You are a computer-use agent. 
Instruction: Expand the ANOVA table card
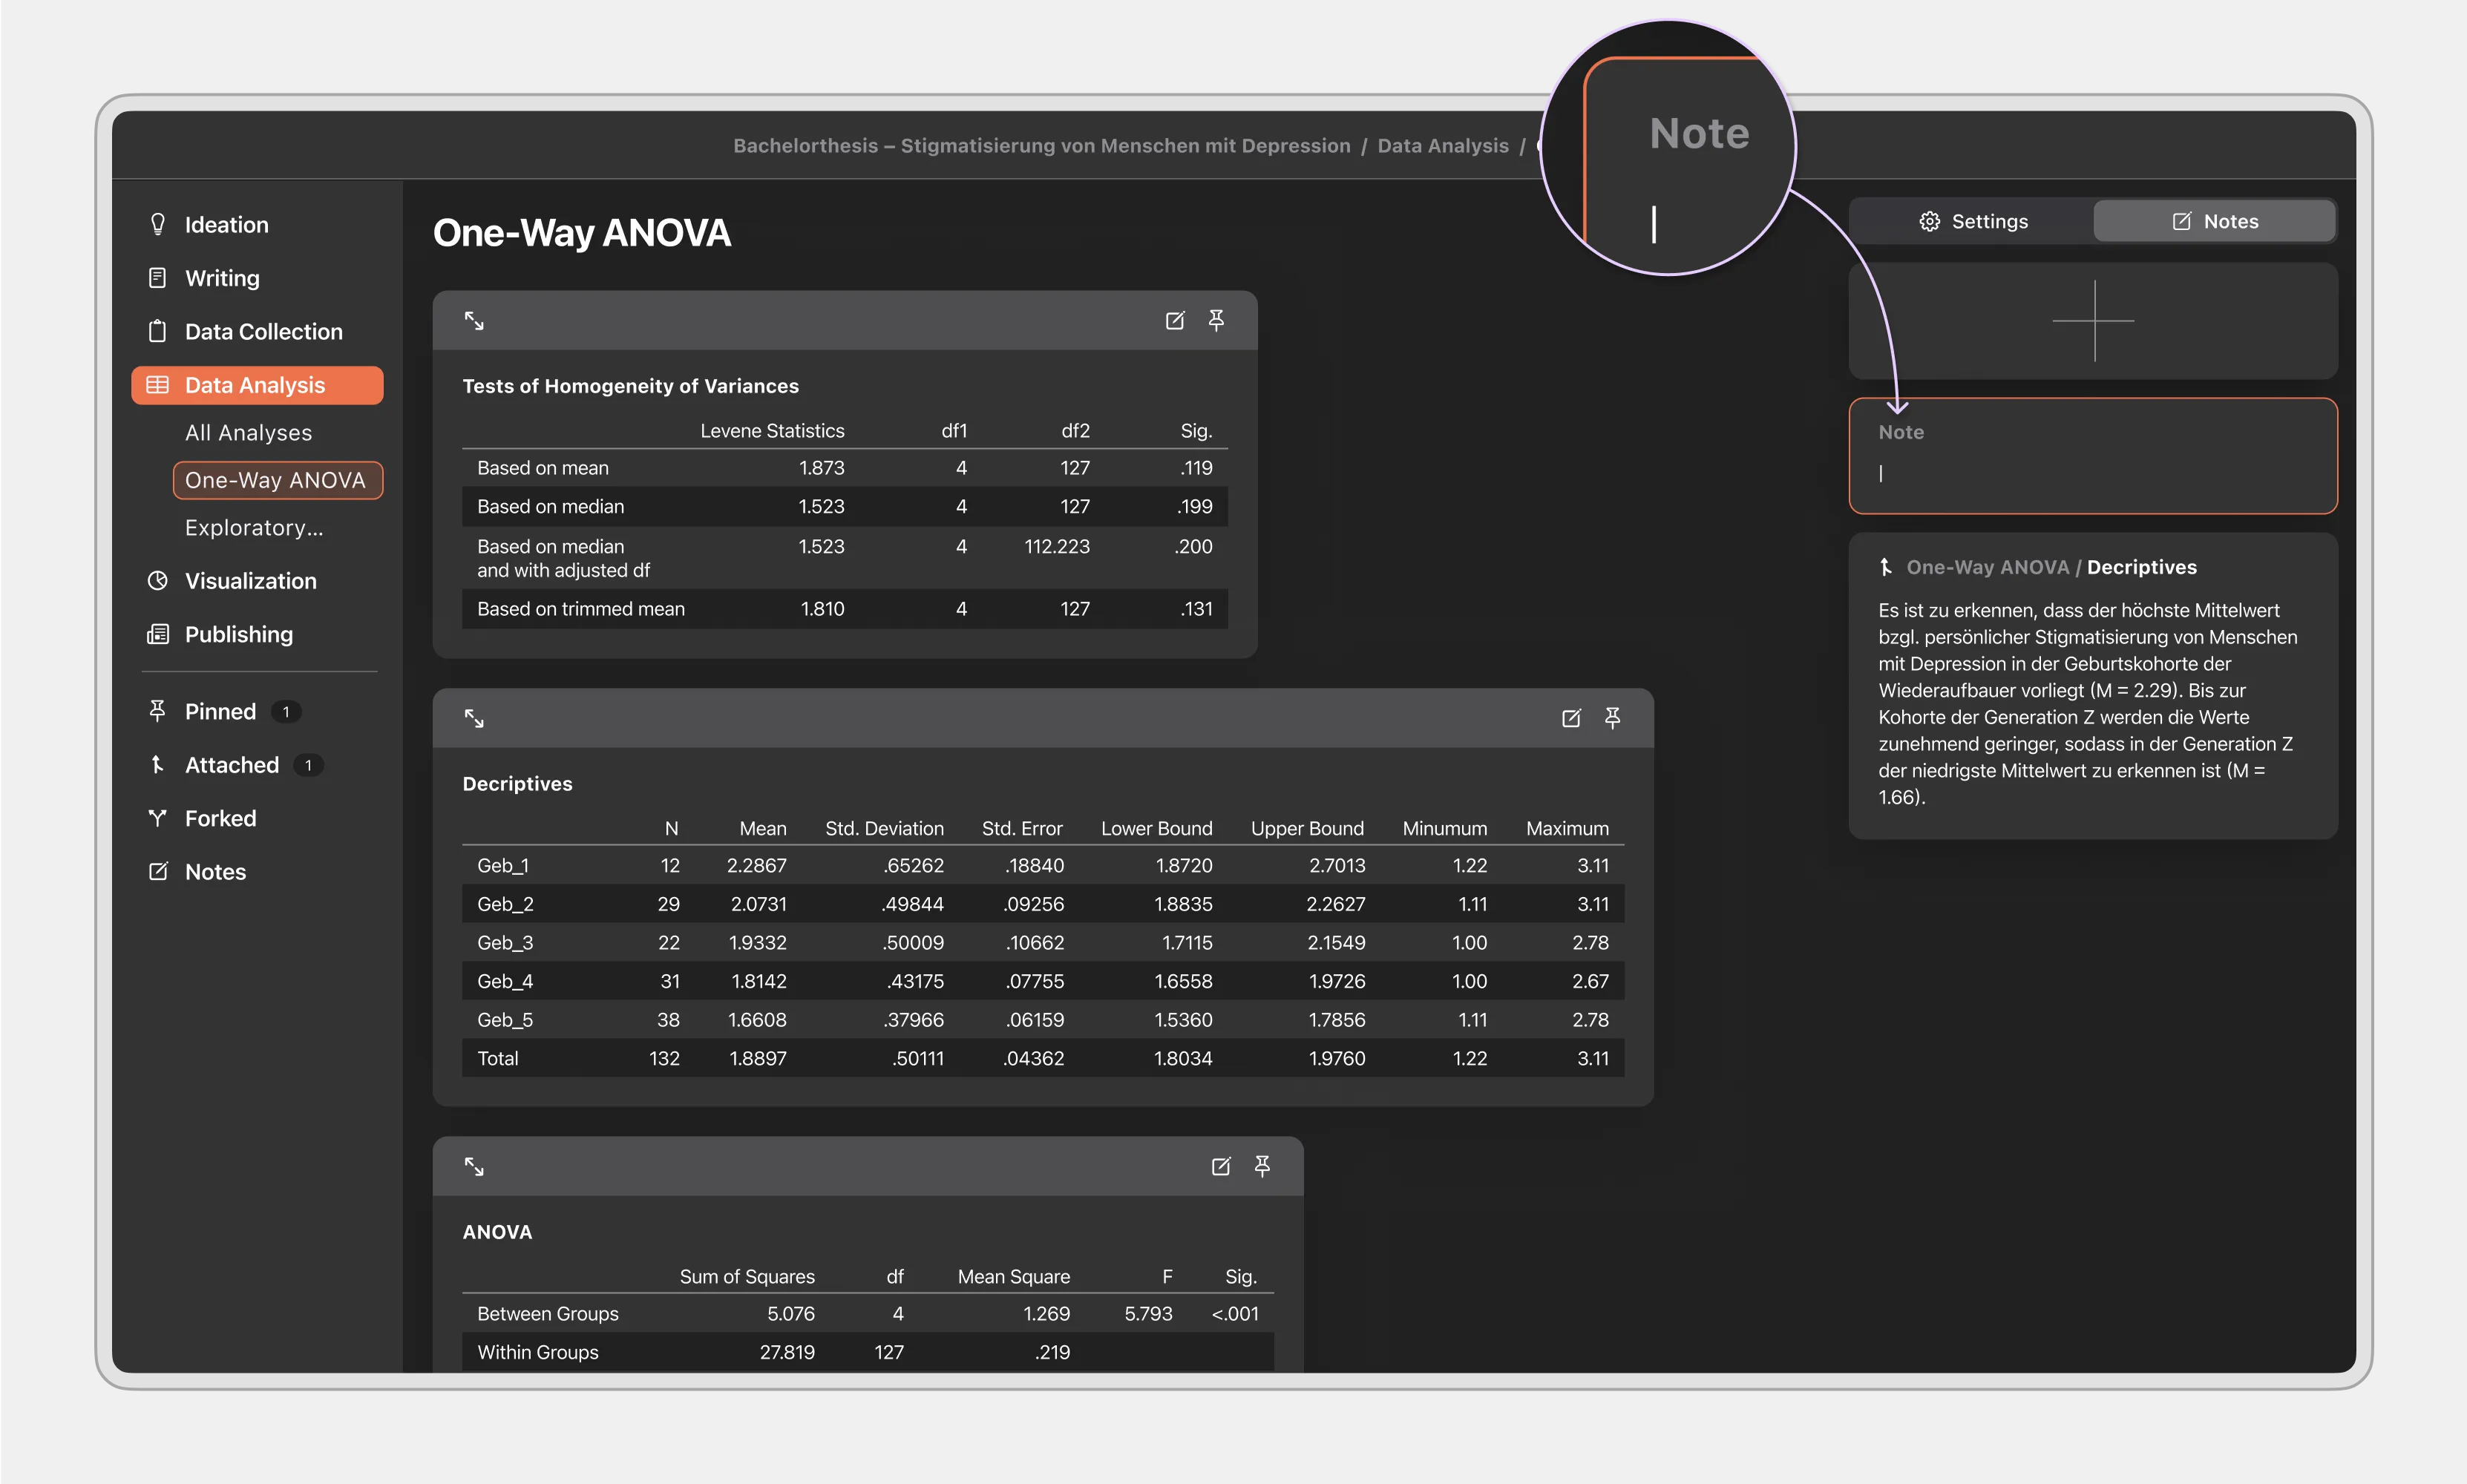(x=474, y=1166)
